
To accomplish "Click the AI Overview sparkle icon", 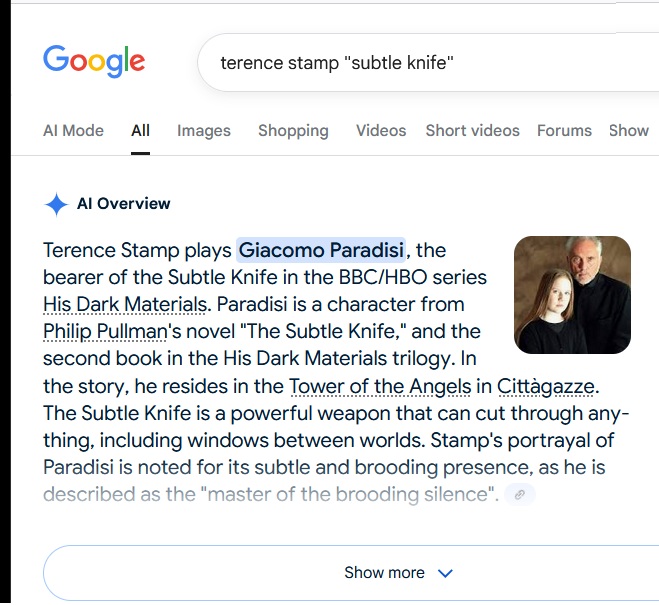I will [56, 204].
